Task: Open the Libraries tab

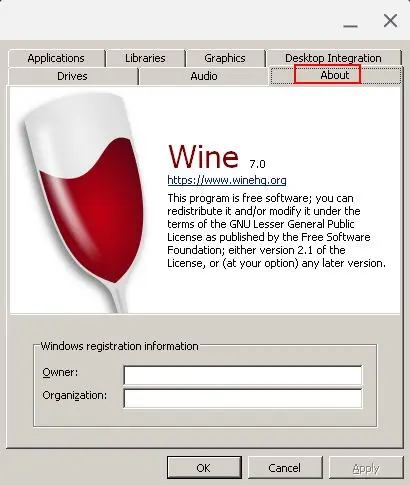Action: pyautogui.click(x=145, y=58)
